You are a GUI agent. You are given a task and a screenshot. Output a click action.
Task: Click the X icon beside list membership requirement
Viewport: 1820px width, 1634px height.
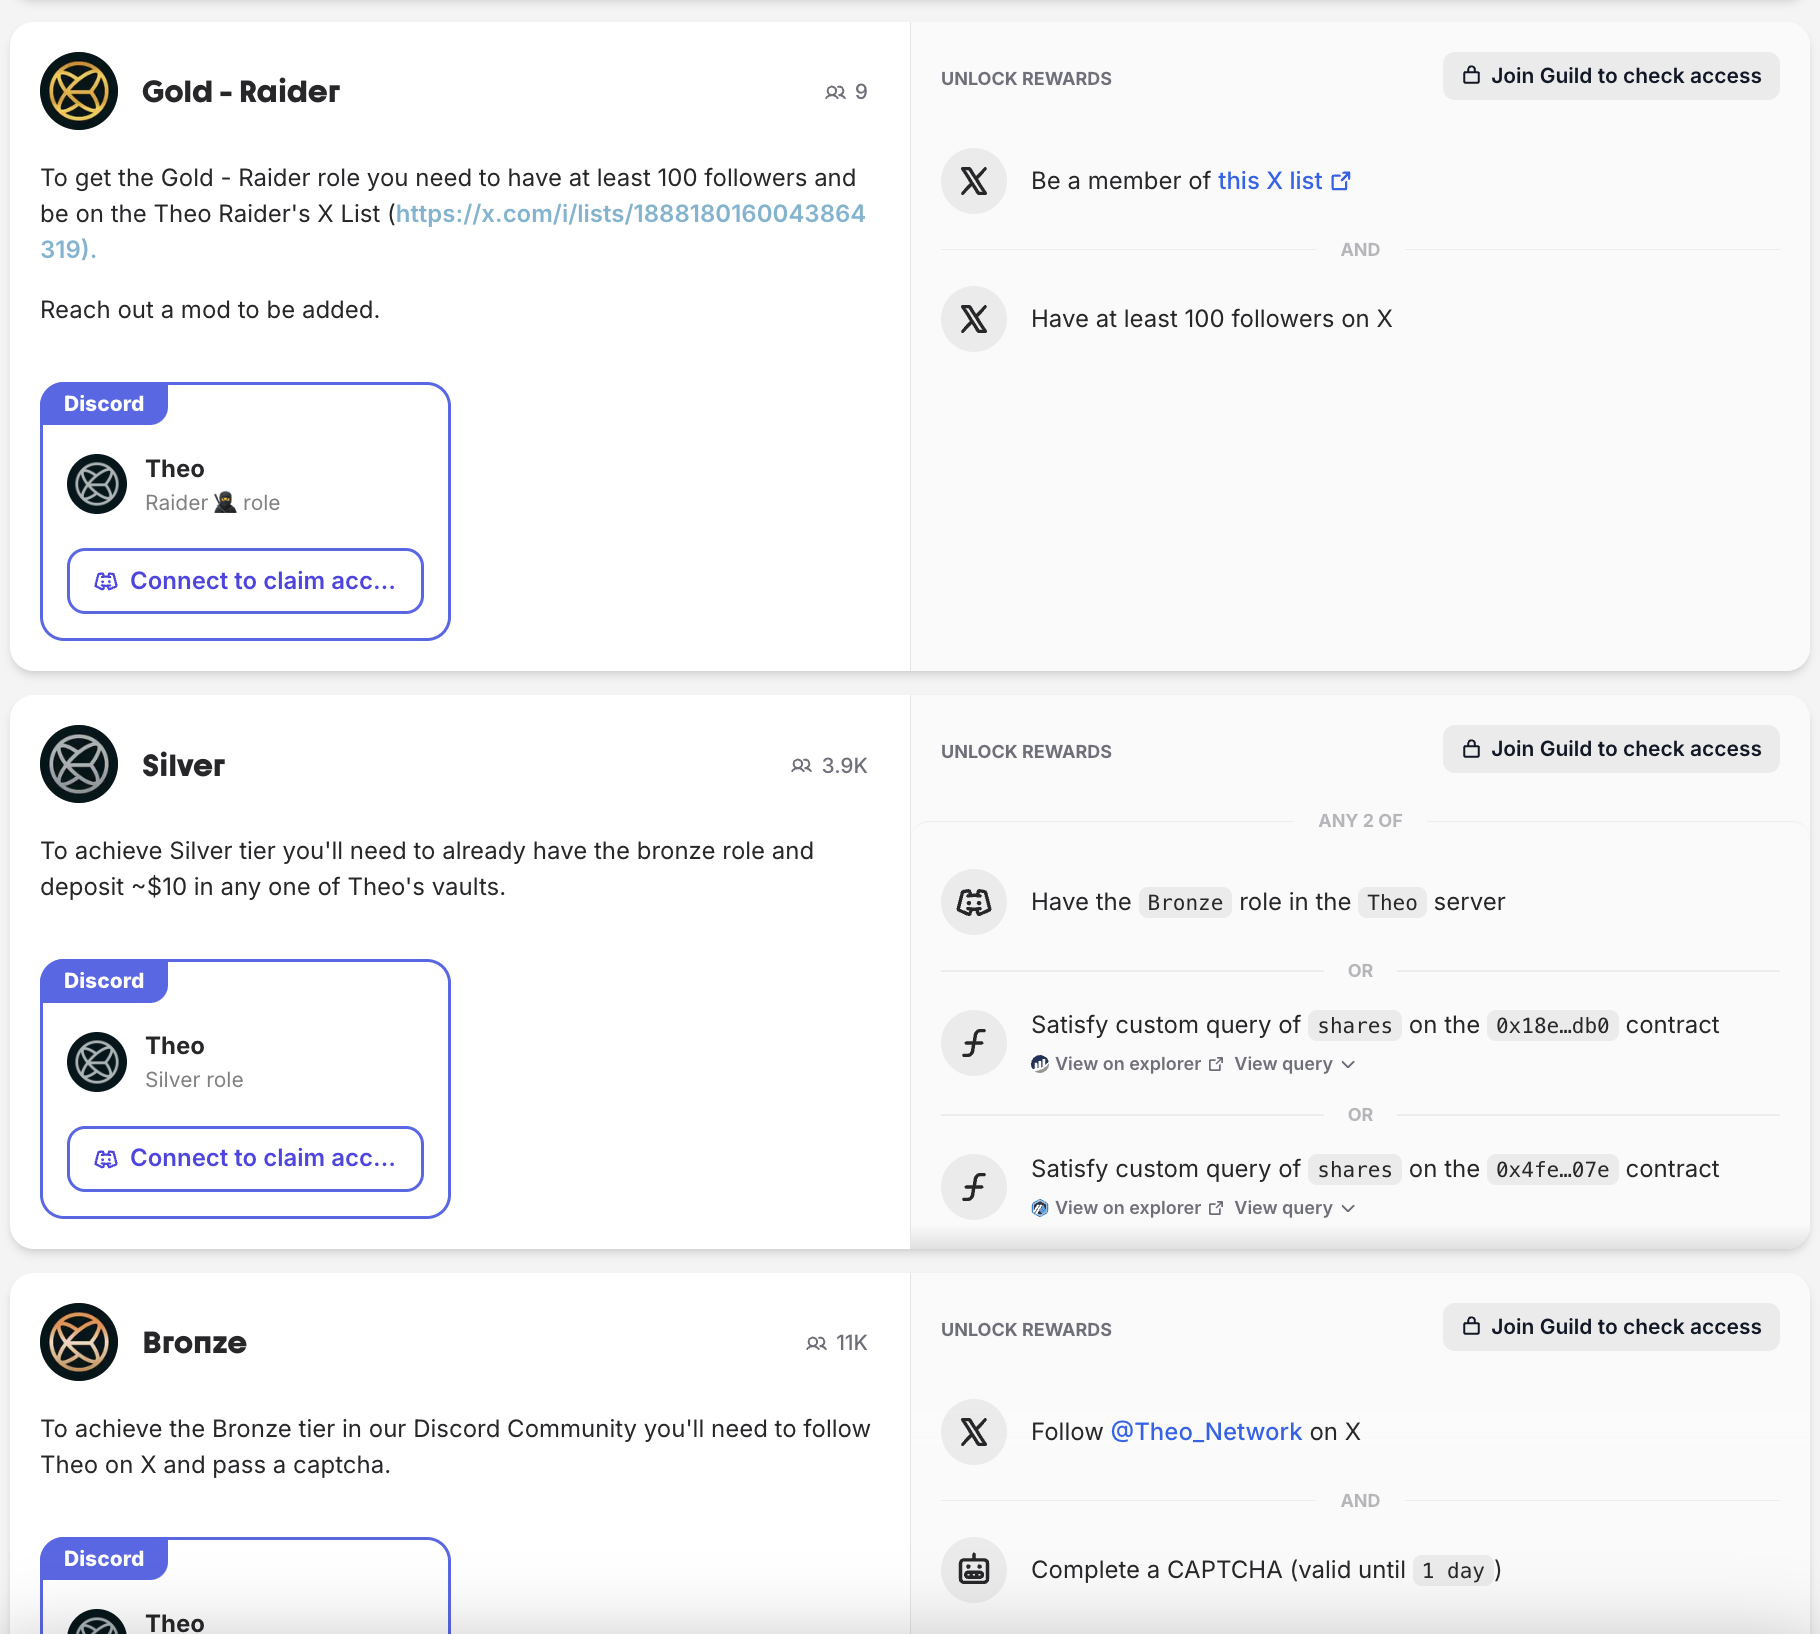973,181
